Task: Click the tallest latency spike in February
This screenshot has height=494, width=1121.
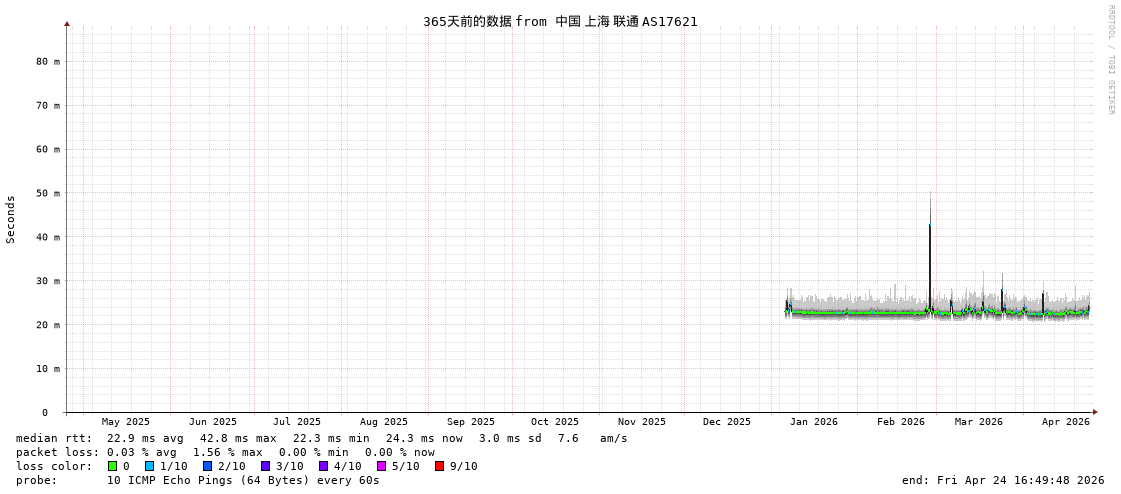Action: tap(929, 230)
